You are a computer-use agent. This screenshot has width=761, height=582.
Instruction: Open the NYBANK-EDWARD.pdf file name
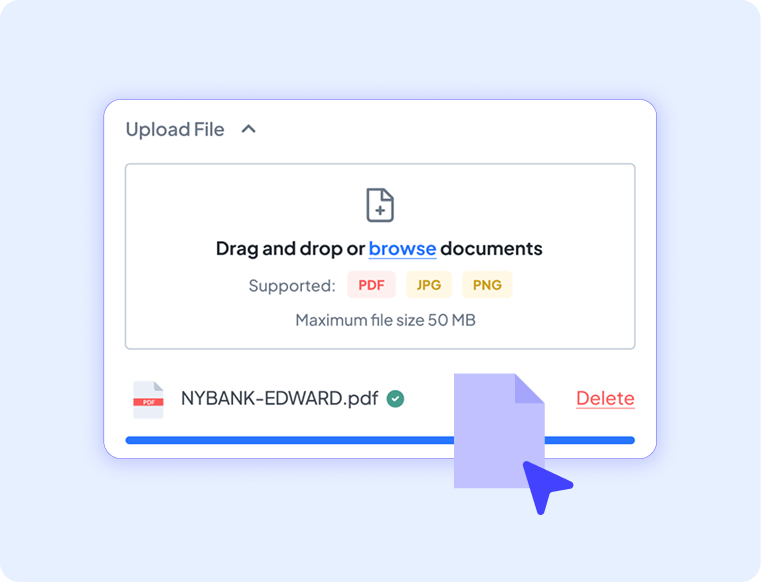[x=280, y=399]
